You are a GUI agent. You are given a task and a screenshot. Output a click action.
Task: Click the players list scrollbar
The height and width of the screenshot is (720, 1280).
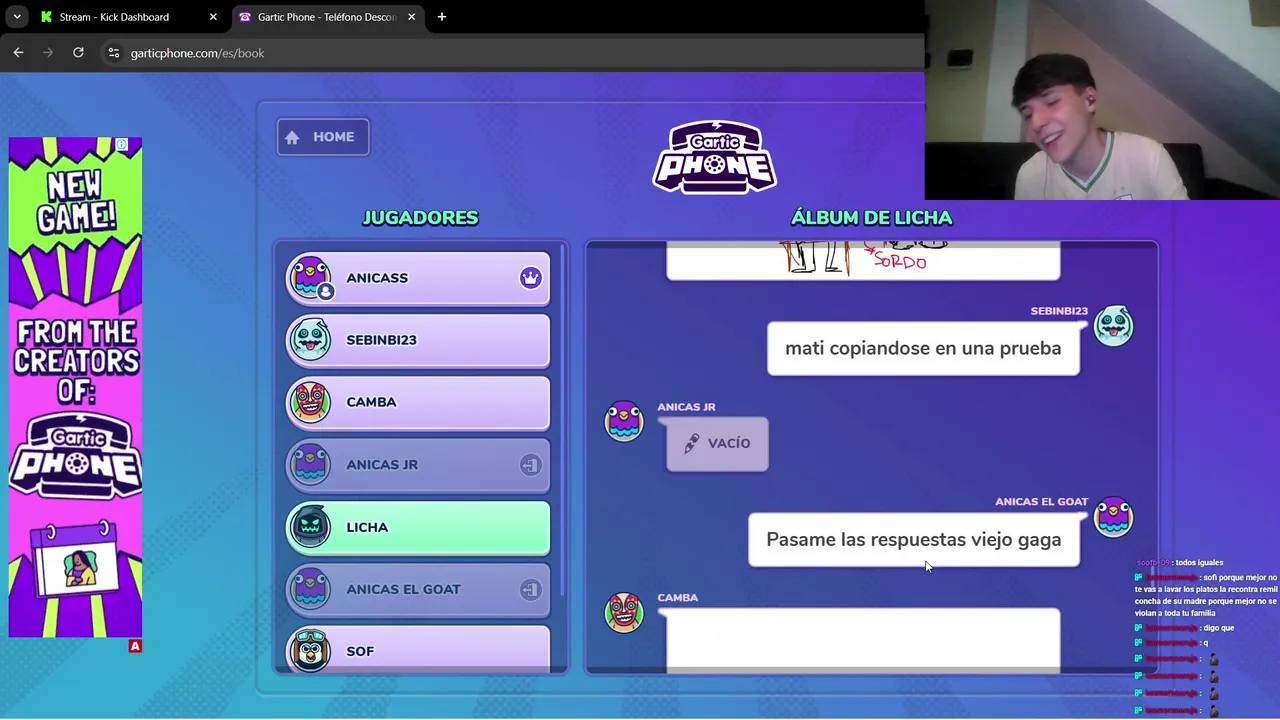tap(562, 420)
